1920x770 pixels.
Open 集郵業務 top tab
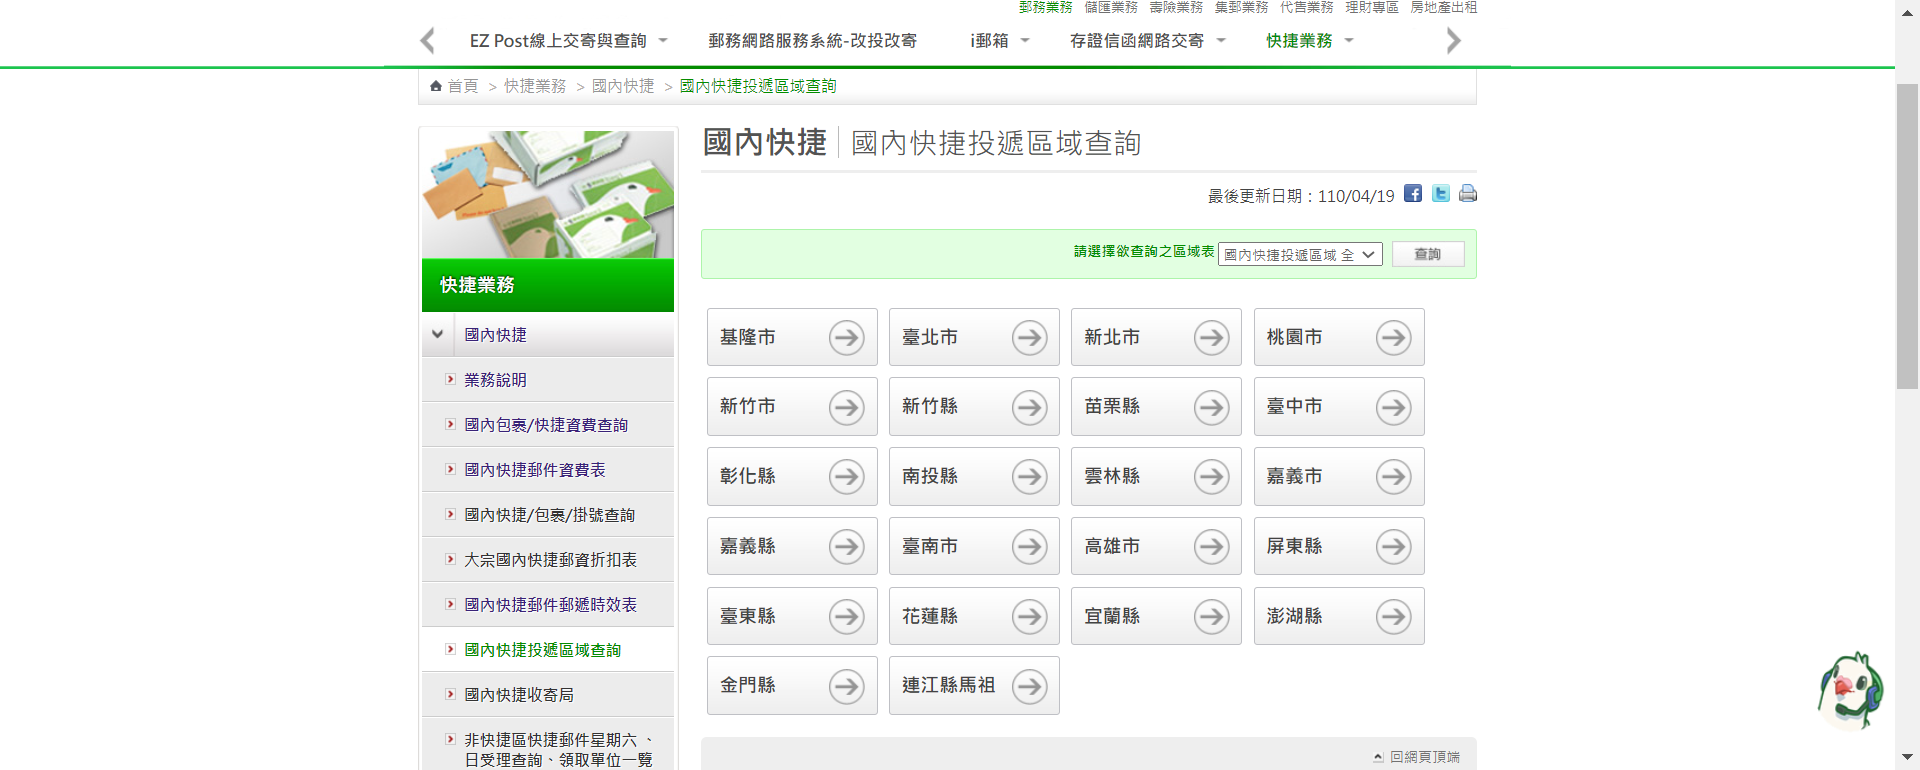click(x=1241, y=7)
